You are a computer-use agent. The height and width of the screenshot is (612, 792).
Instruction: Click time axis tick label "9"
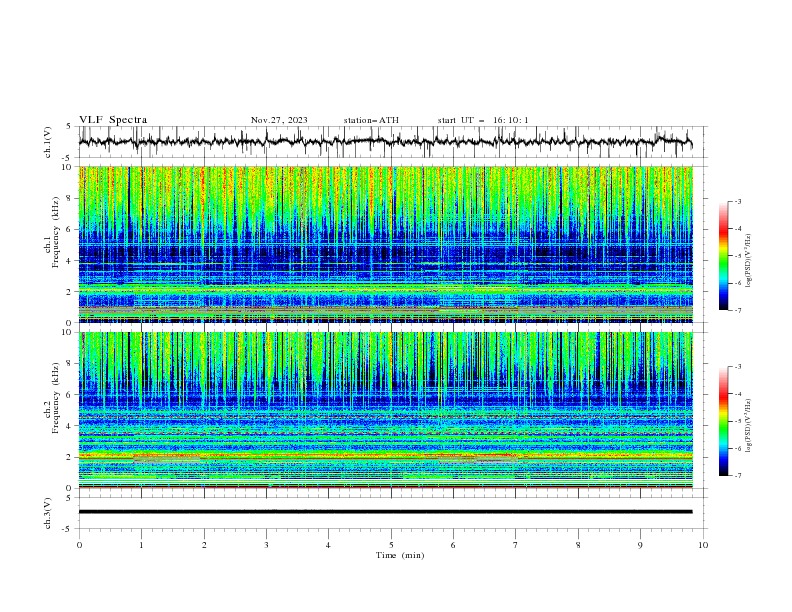pos(640,545)
